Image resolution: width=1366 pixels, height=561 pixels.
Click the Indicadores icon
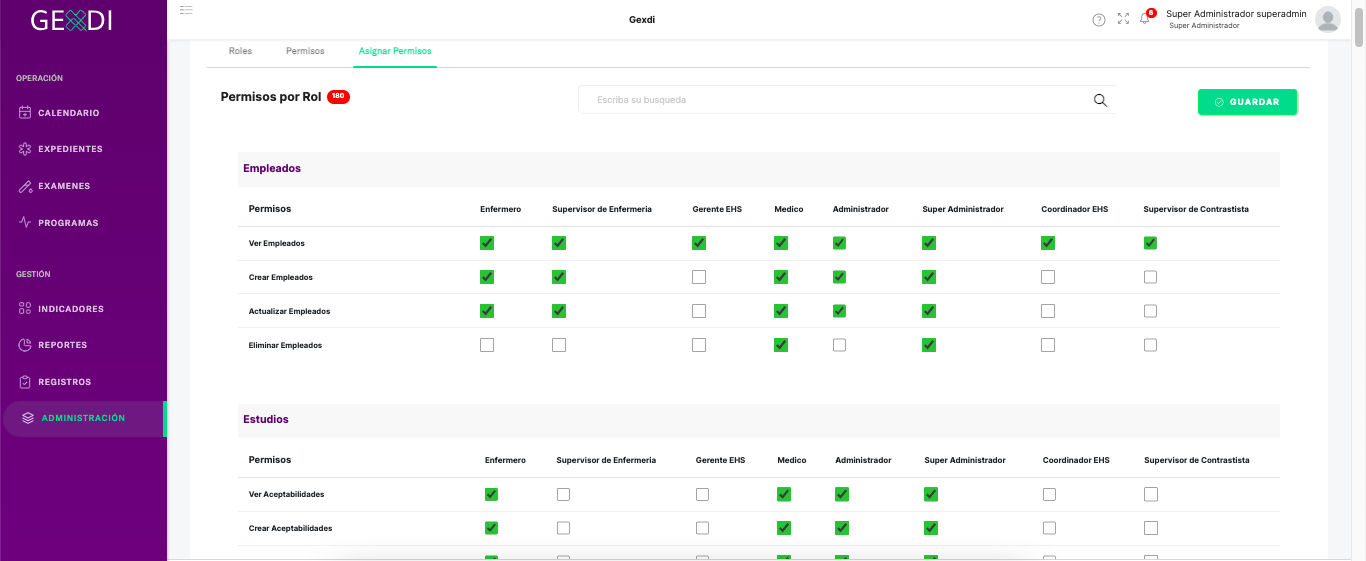tap(25, 309)
